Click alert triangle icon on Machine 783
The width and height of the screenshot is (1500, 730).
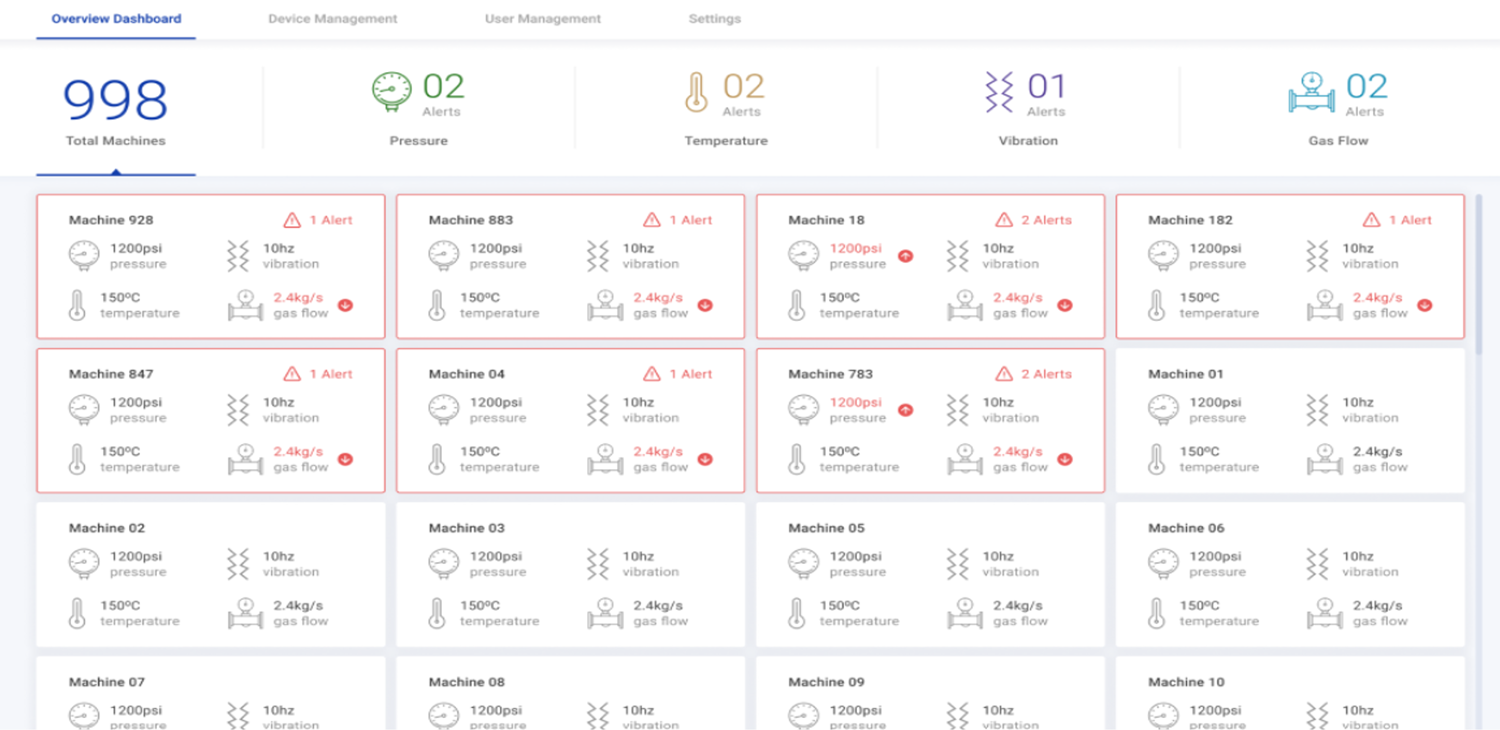(1004, 374)
